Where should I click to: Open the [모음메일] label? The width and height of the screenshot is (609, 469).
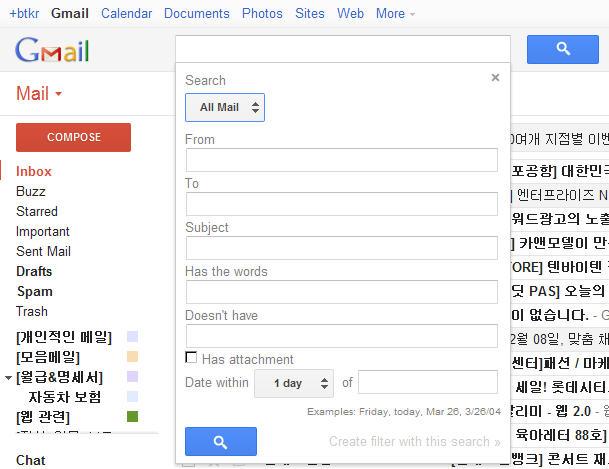click(48, 357)
